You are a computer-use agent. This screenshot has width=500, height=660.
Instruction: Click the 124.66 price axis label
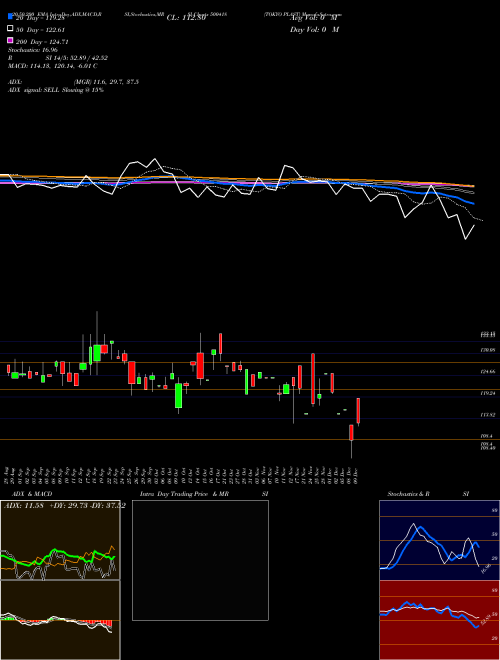tap(488, 372)
